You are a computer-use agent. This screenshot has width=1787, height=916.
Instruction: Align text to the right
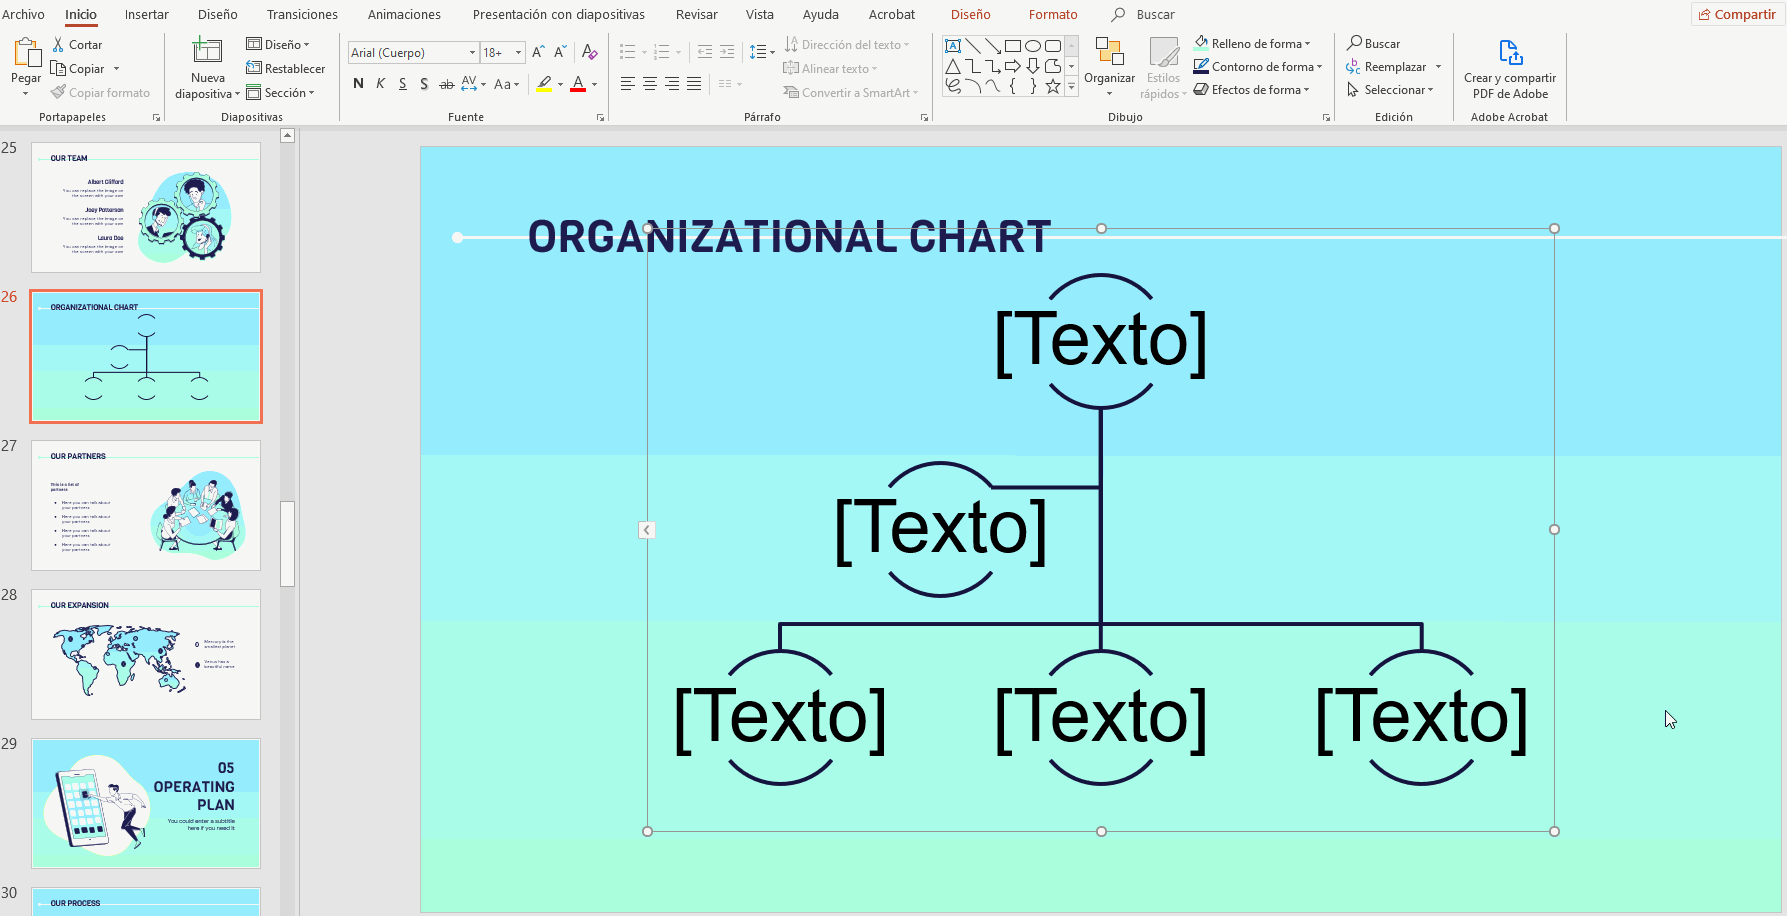[x=672, y=84]
